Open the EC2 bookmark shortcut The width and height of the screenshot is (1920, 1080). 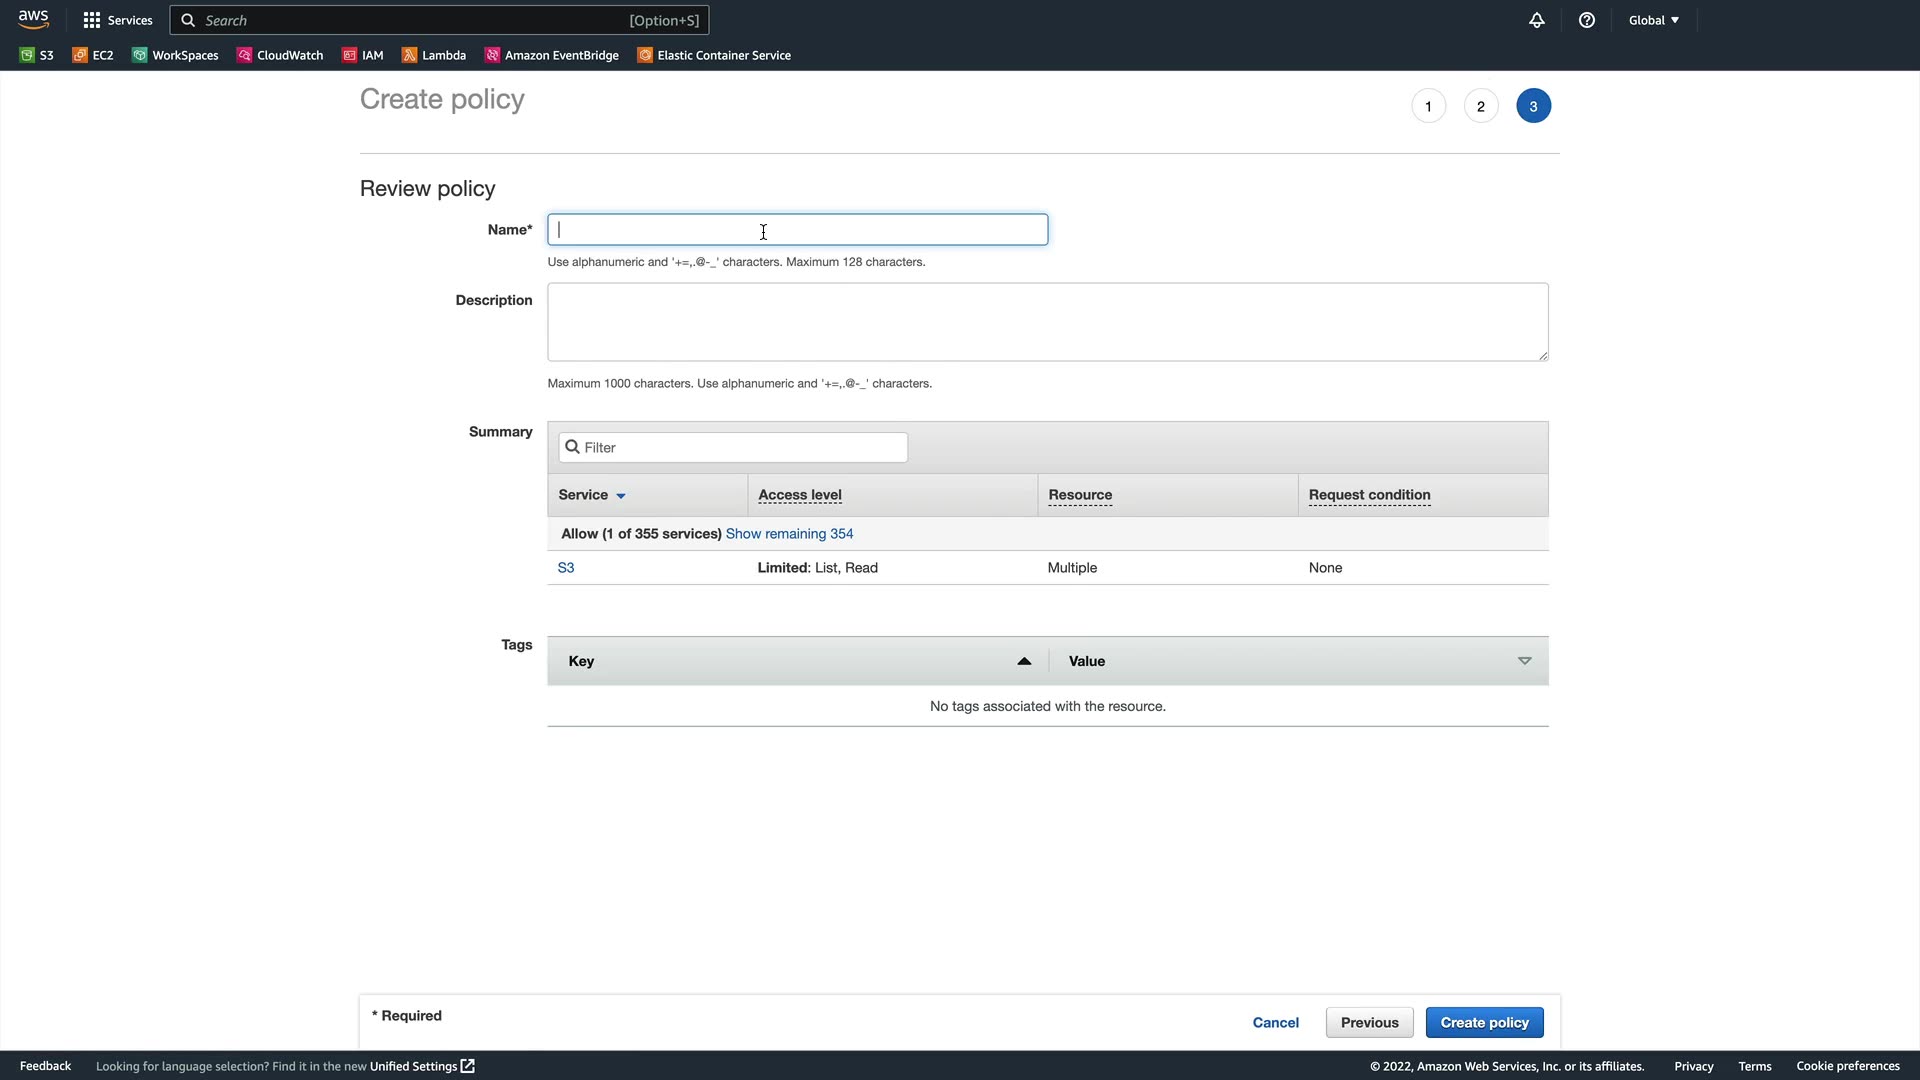click(93, 55)
